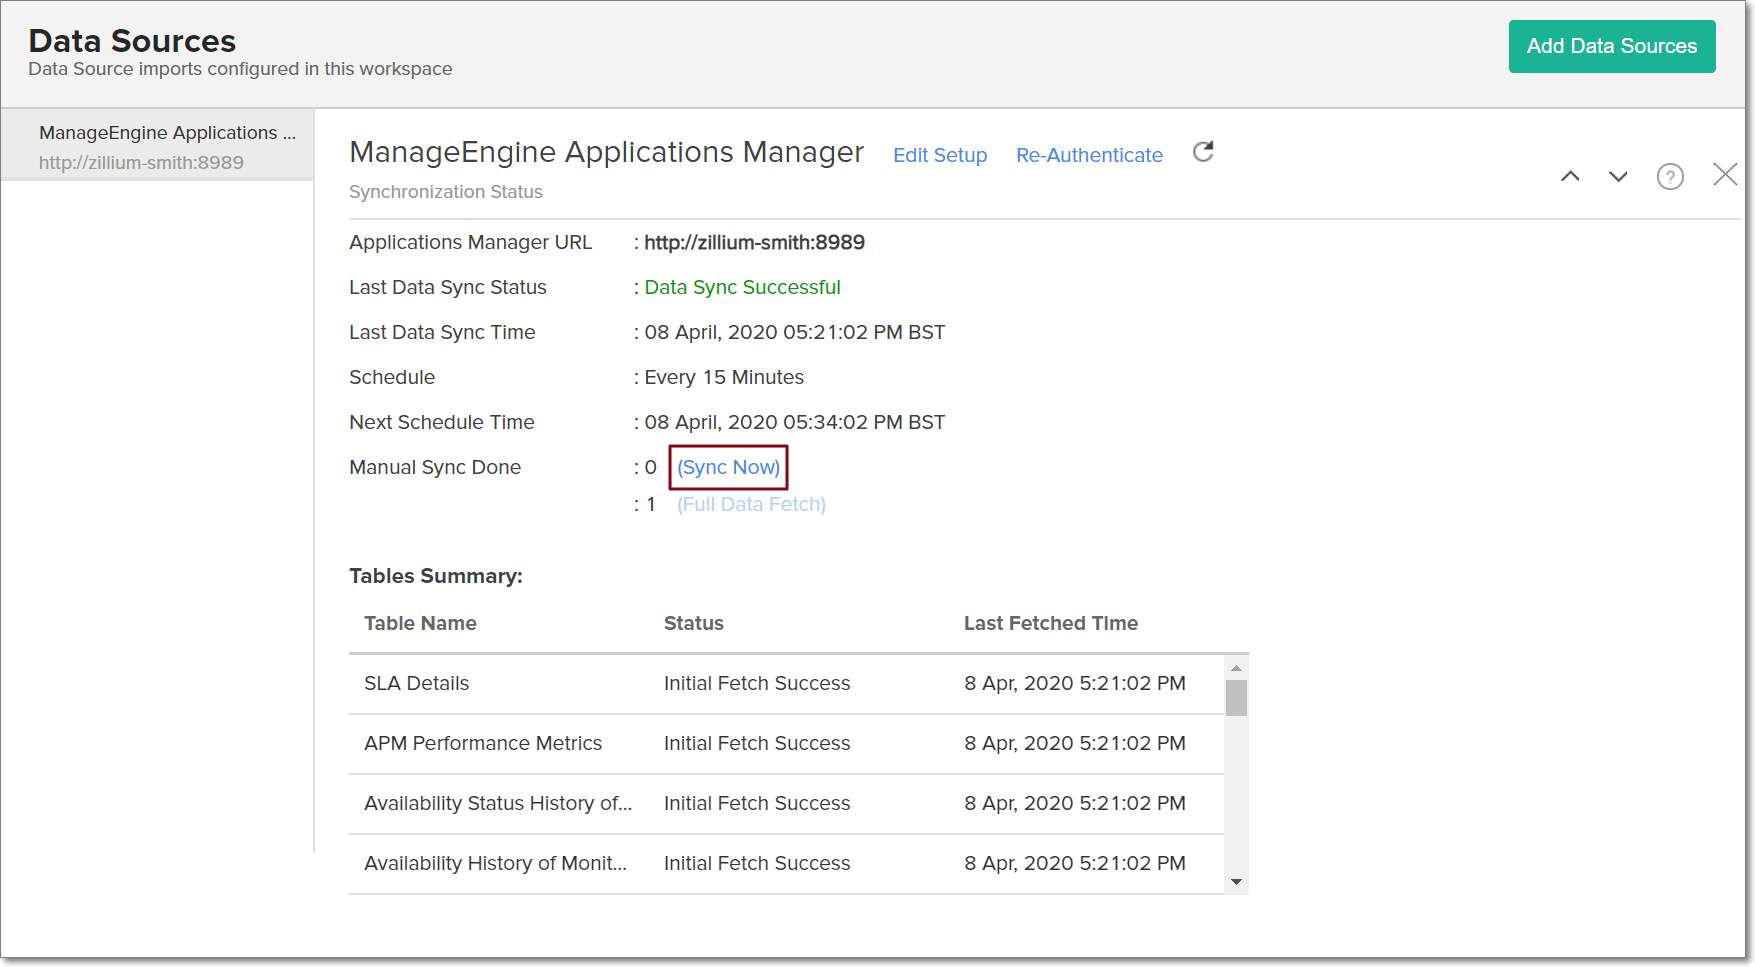
Task: Click the Last Fetched Time column header
Action: 1050,624
